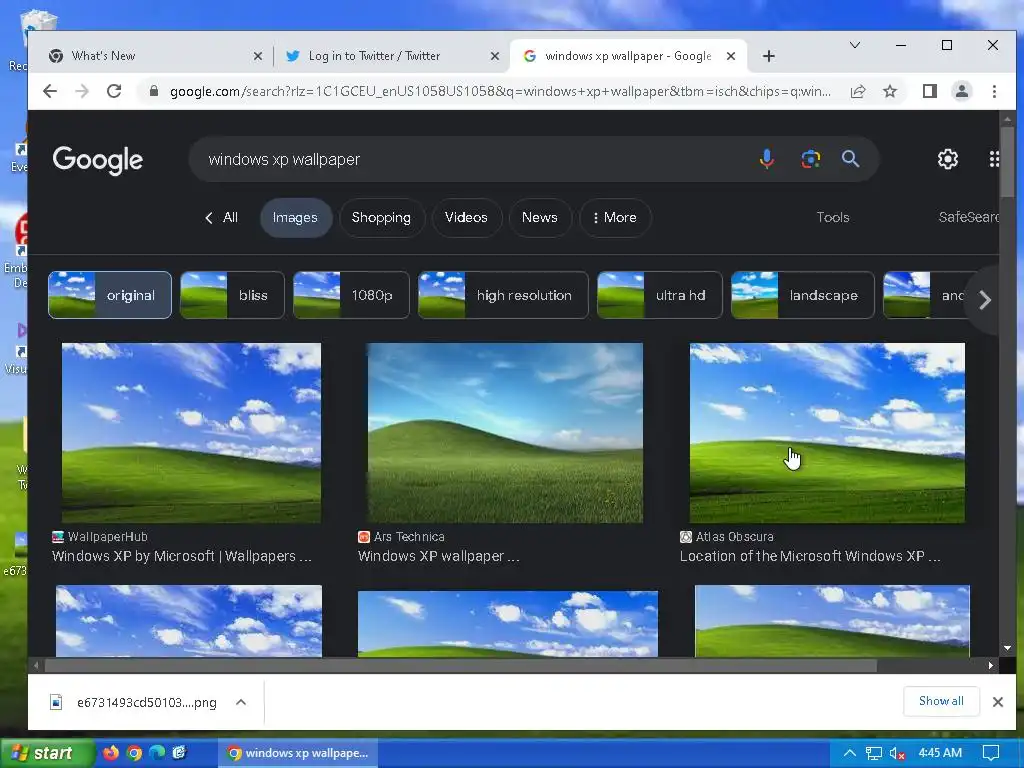Bookmark this page with the star icon

coord(889,91)
